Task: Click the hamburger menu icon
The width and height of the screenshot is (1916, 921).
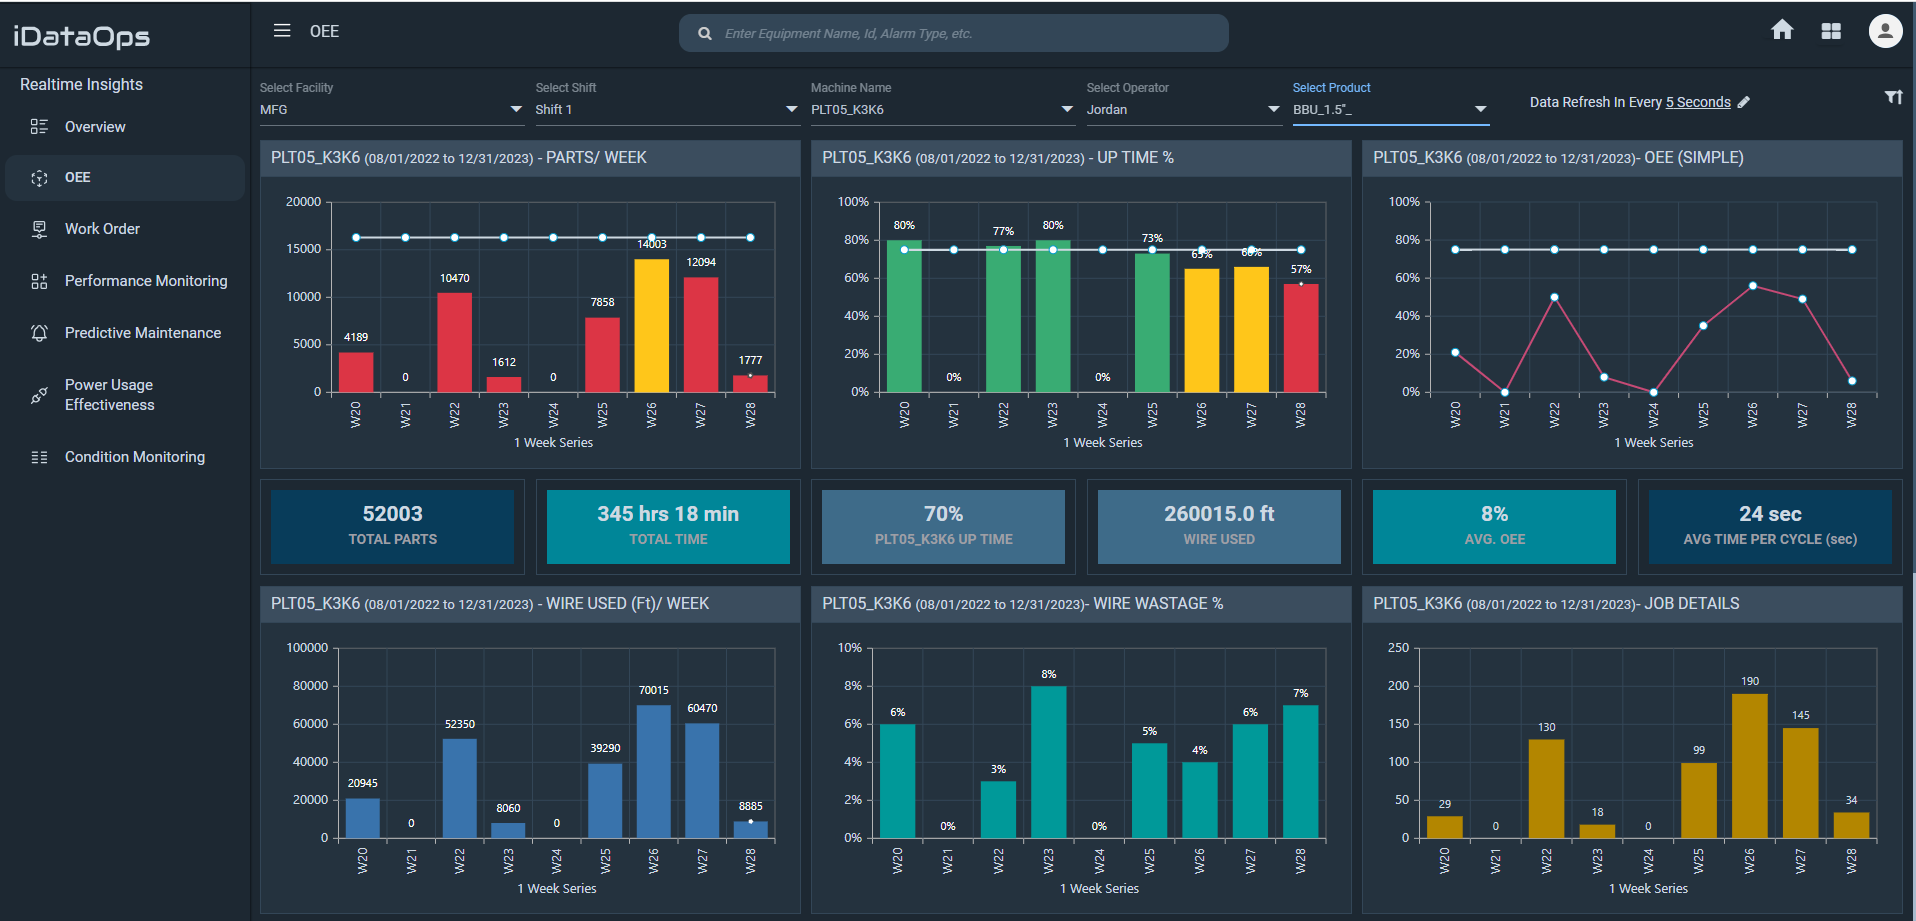Action: coord(282,31)
